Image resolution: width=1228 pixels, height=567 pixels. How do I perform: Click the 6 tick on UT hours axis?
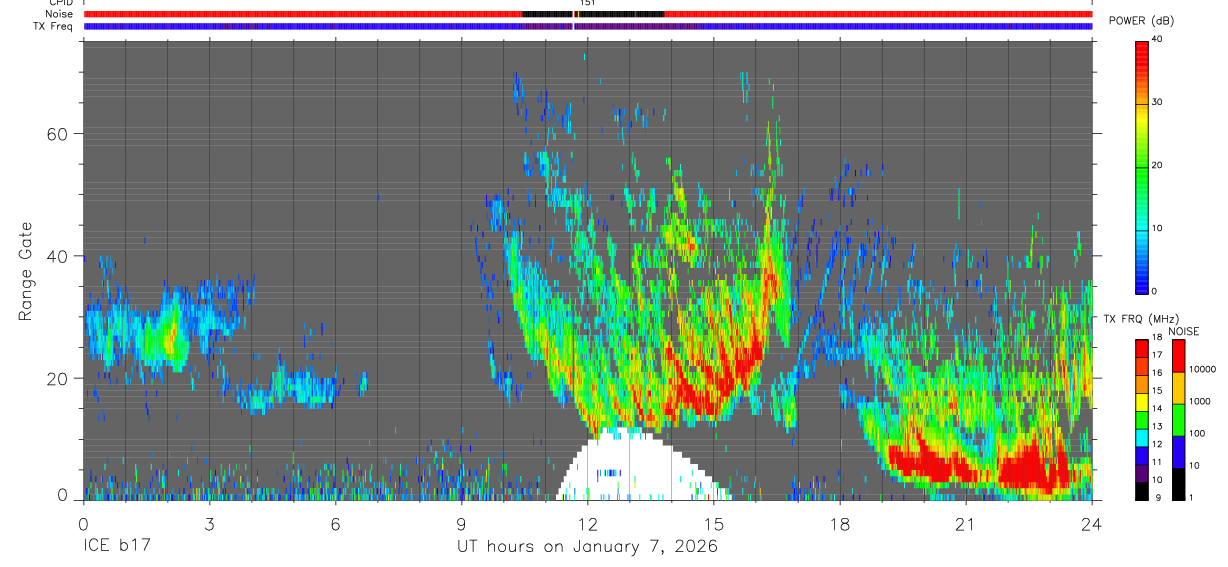click(x=336, y=523)
